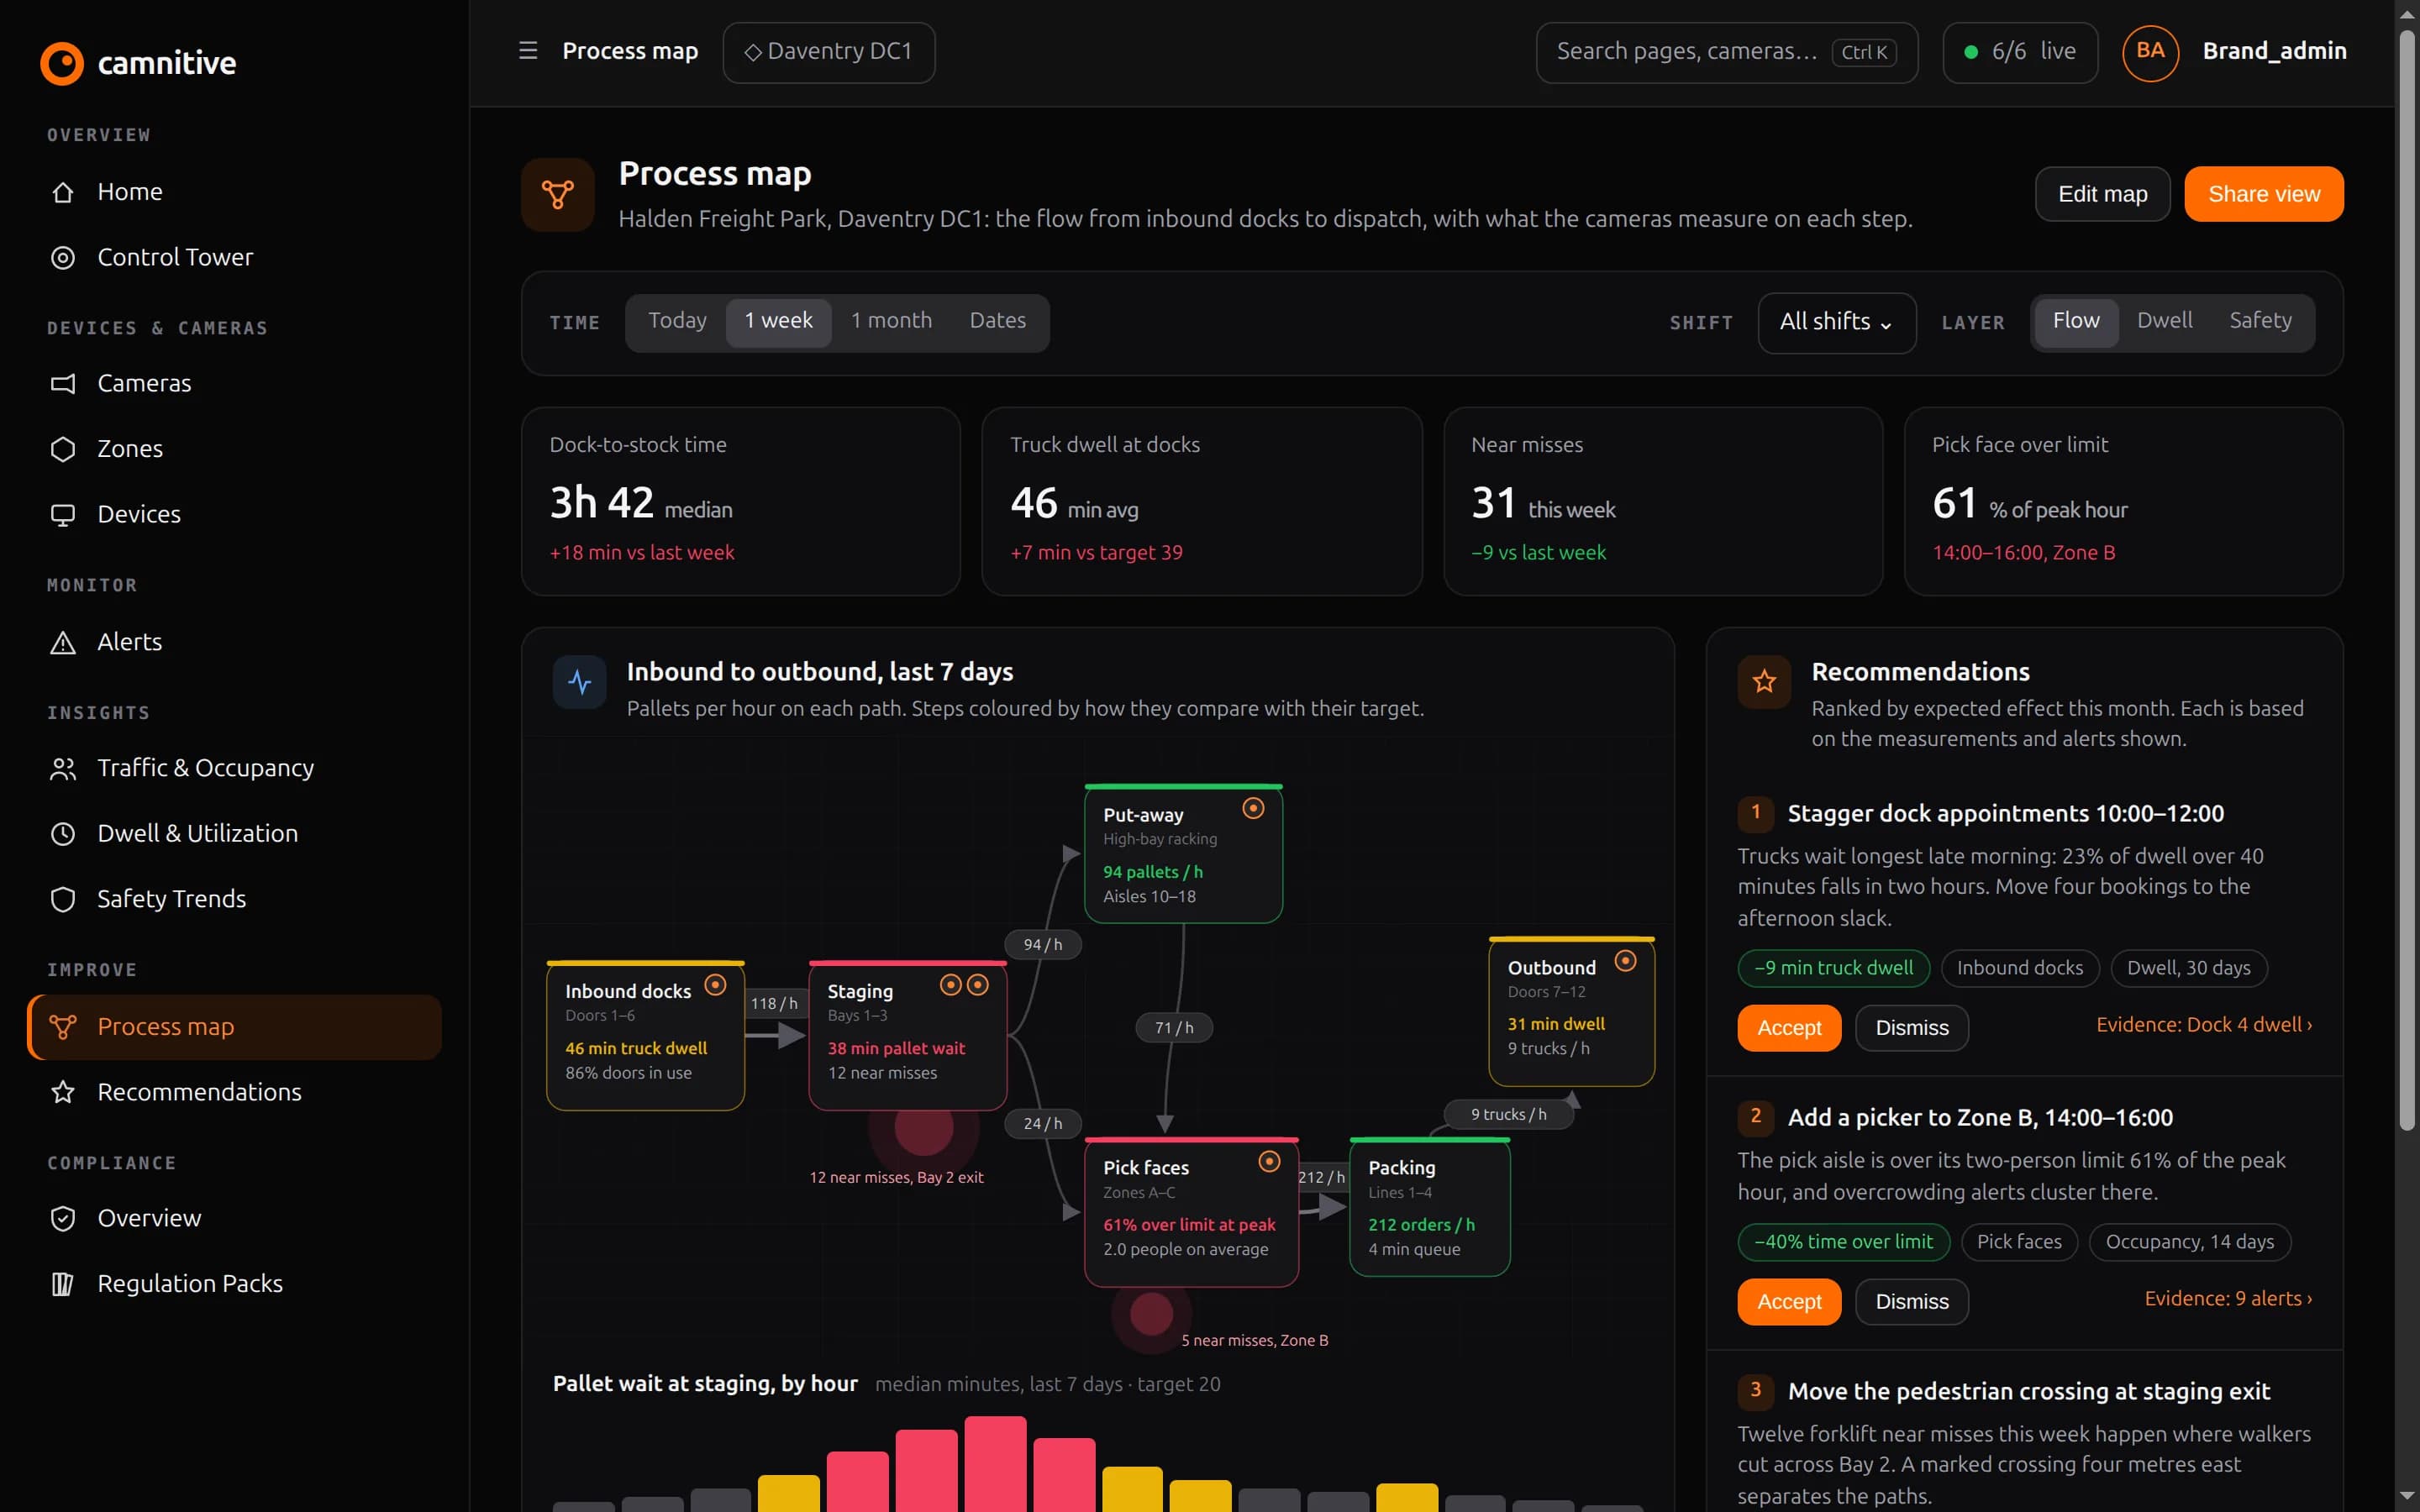Image resolution: width=2420 pixels, height=1512 pixels.
Task: Click the page vertical scrollbar thumb
Action: 2407,580
